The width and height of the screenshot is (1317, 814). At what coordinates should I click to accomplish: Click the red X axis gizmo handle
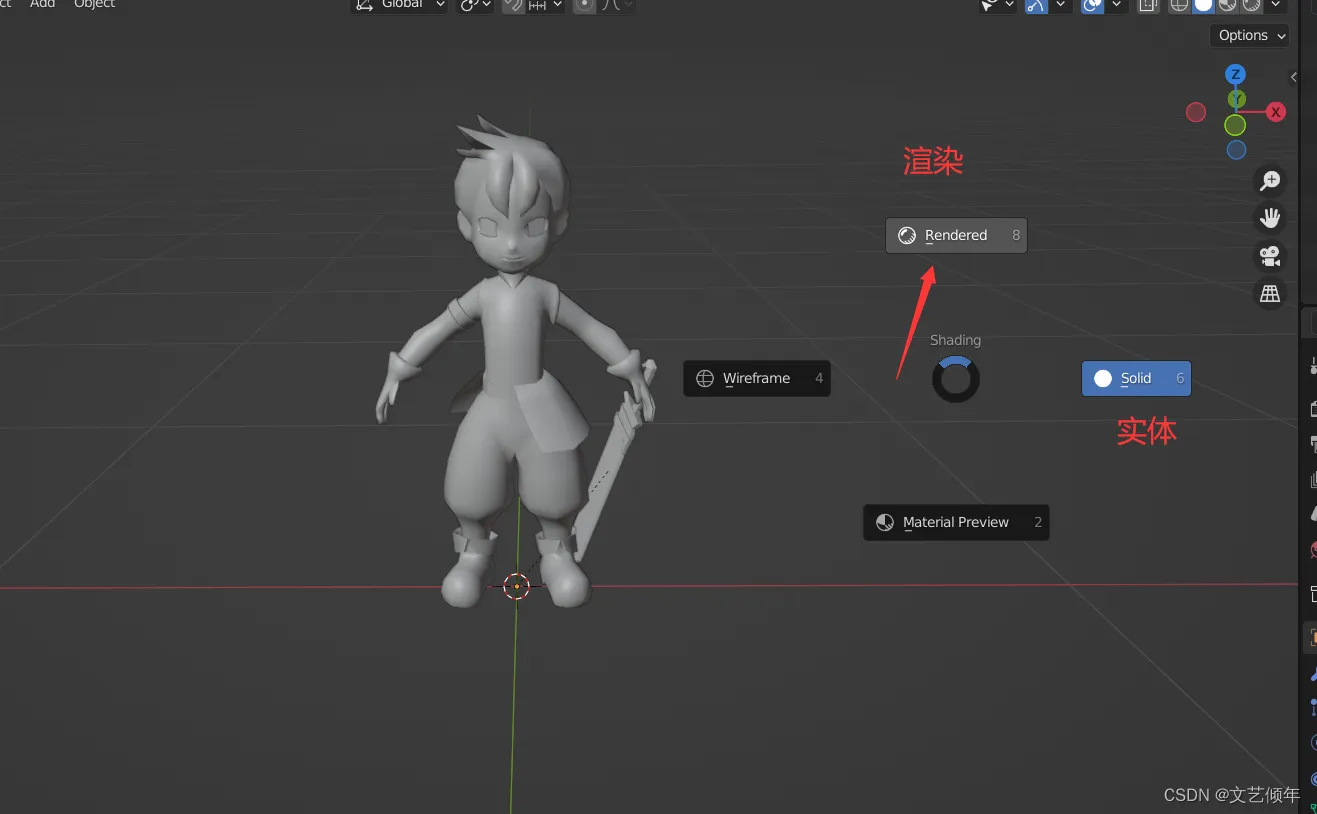(x=1276, y=112)
